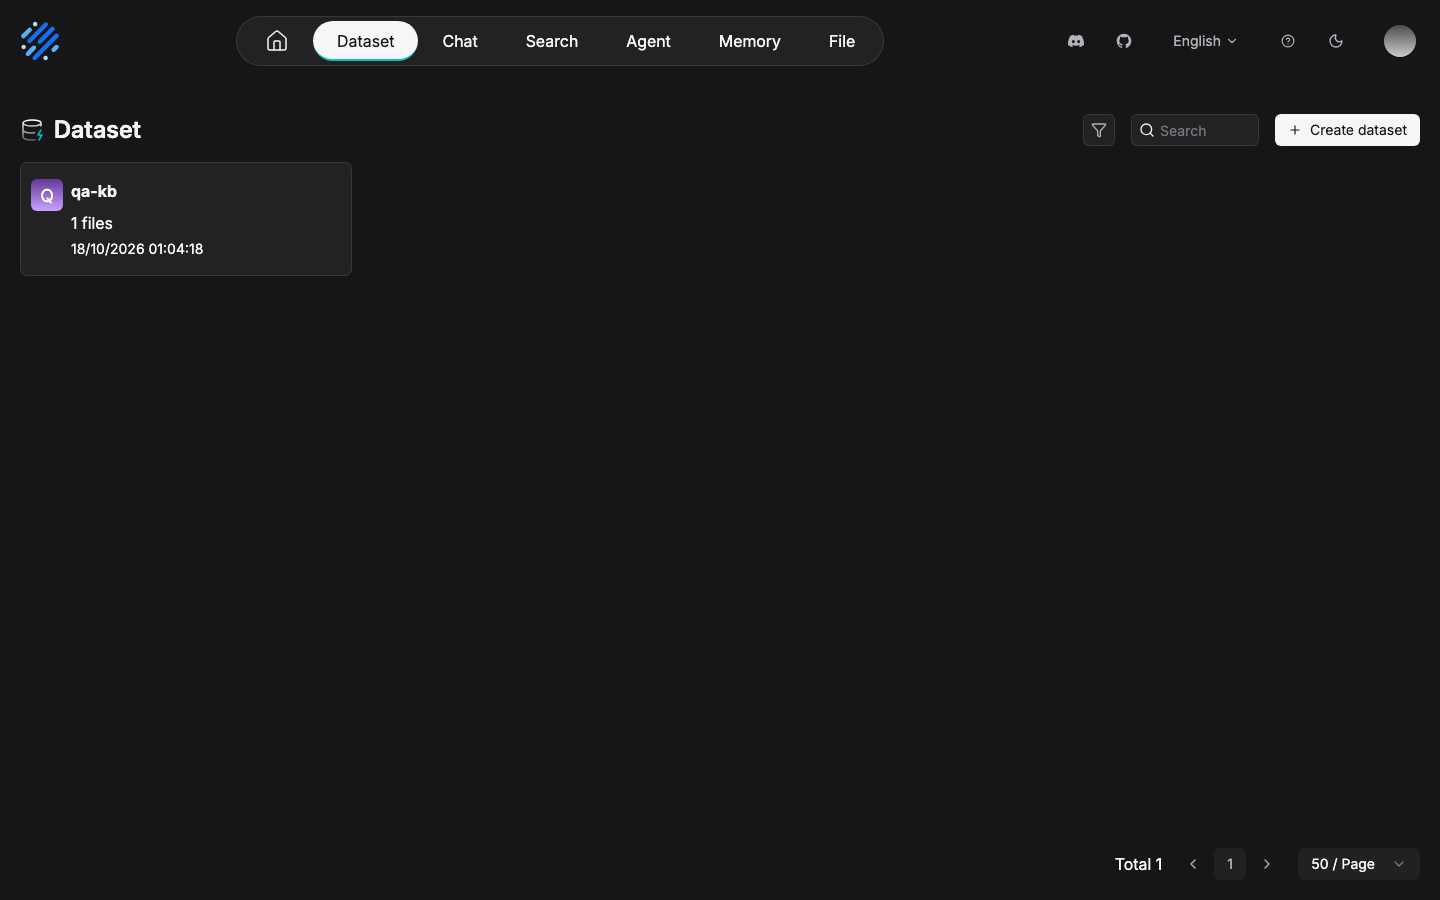Click the '1 files' text on qa-kb

point(92,223)
